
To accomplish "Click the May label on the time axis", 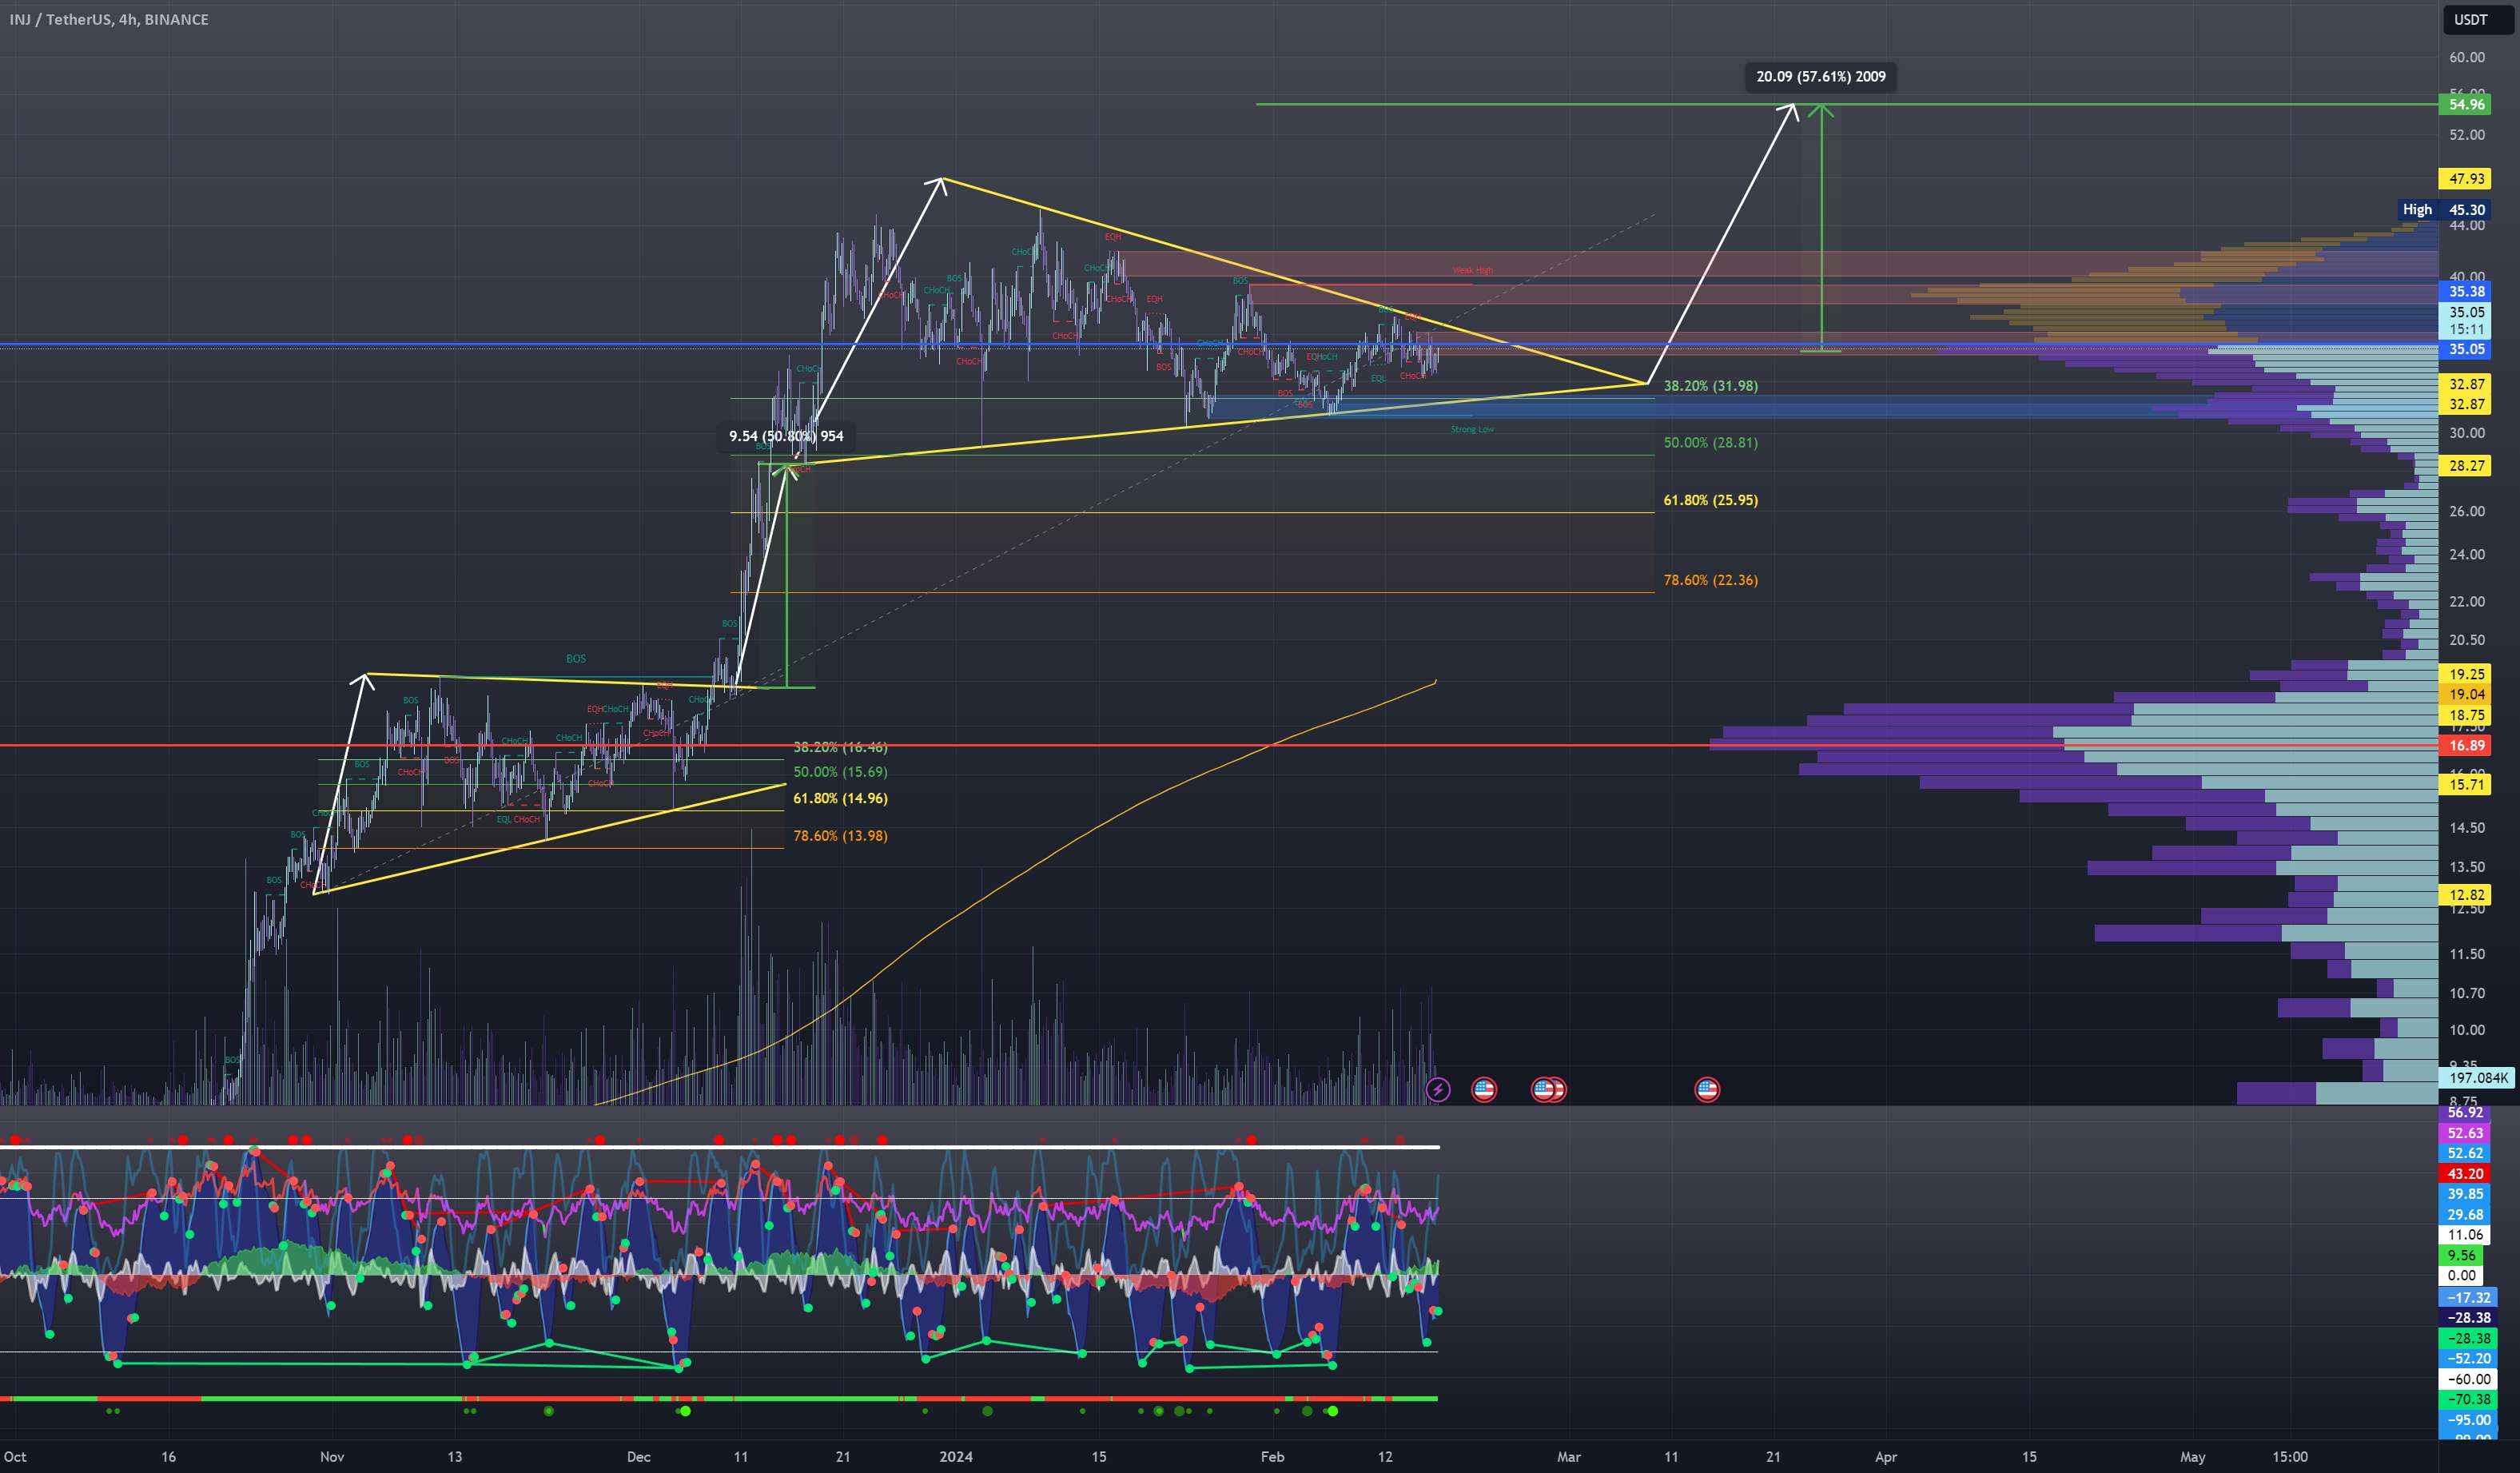I will pos(2192,1456).
